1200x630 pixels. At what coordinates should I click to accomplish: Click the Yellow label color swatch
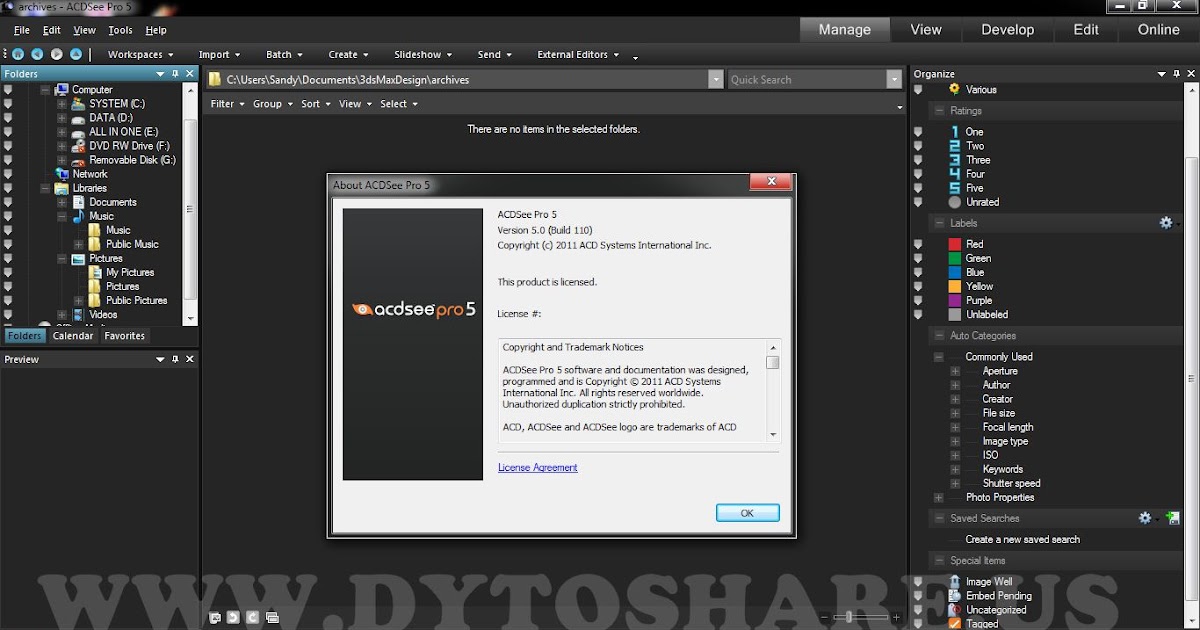pos(954,286)
